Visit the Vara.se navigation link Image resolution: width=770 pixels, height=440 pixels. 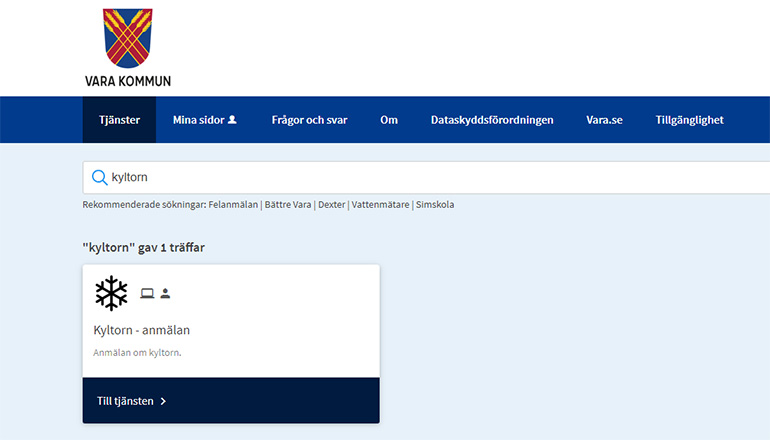point(604,120)
